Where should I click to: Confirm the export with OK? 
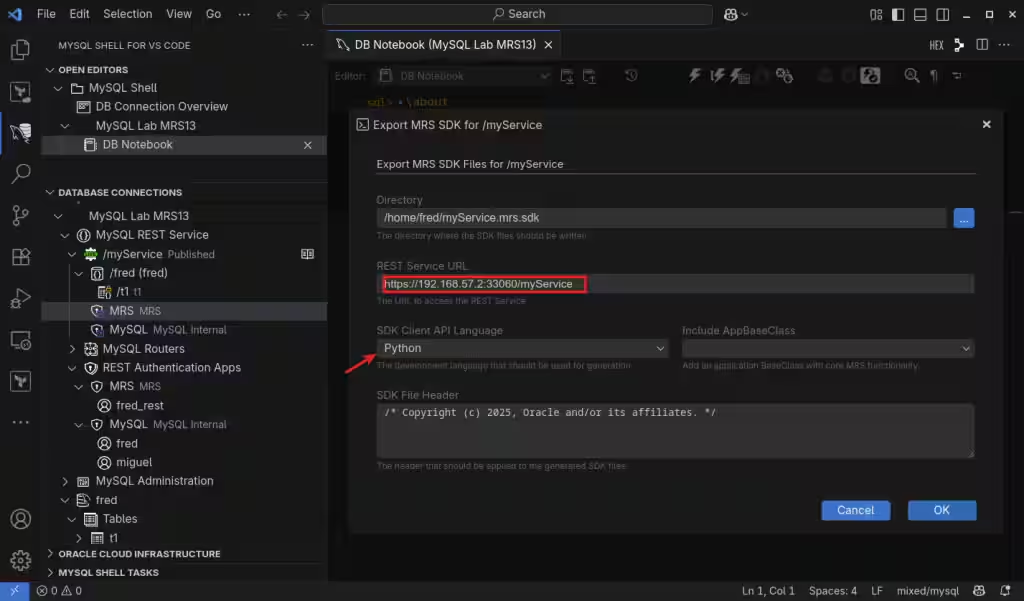pos(941,510)
